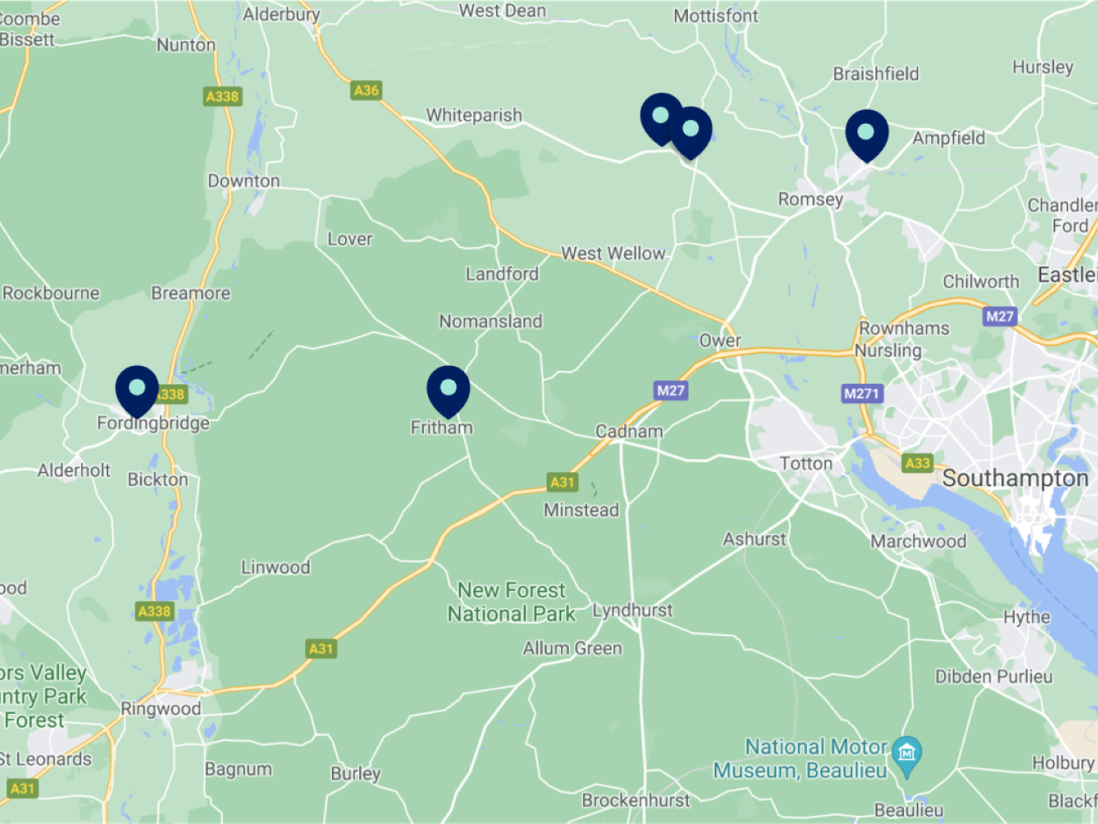Click the Brockenhurst label

click(636, 800)
